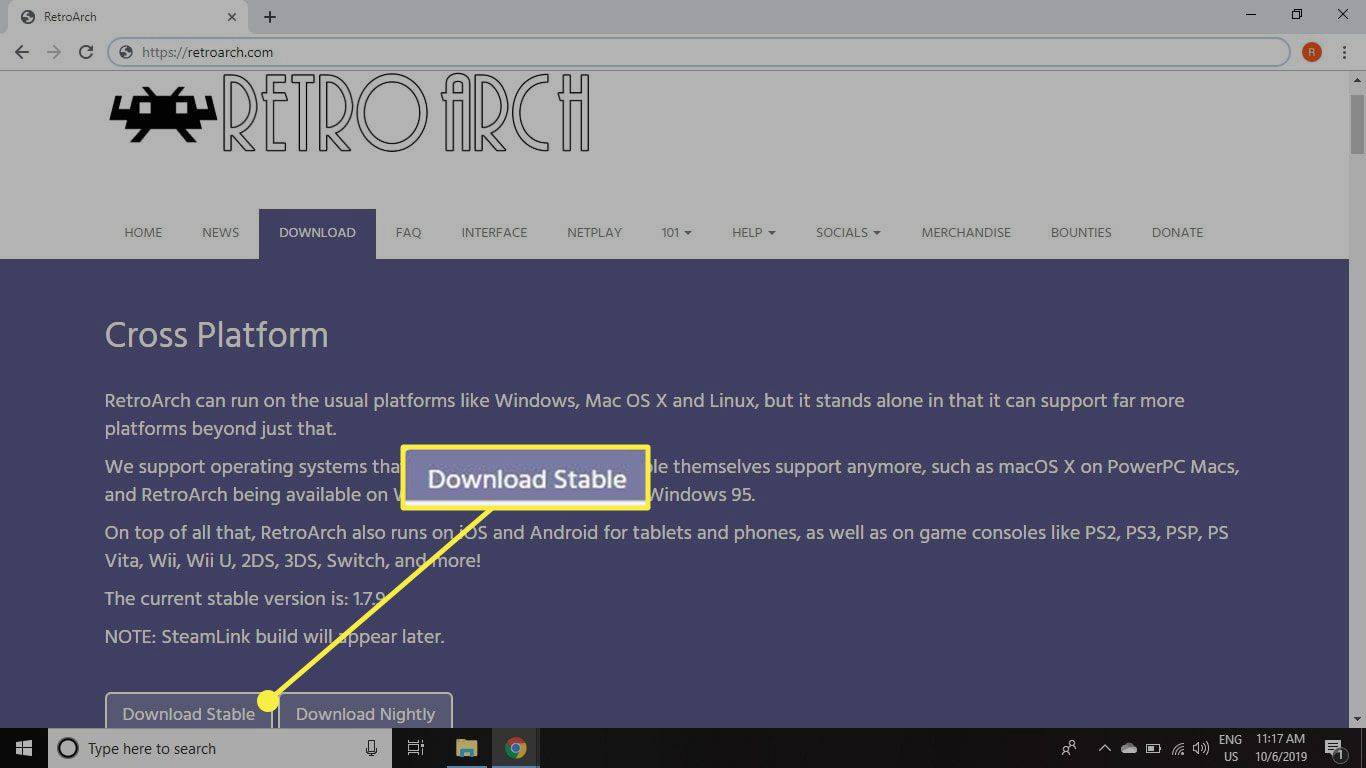The width and height of the screenshot is (1366, 768).
Task: Expand the SOCIALS dropdown menu
Action: 848,232
